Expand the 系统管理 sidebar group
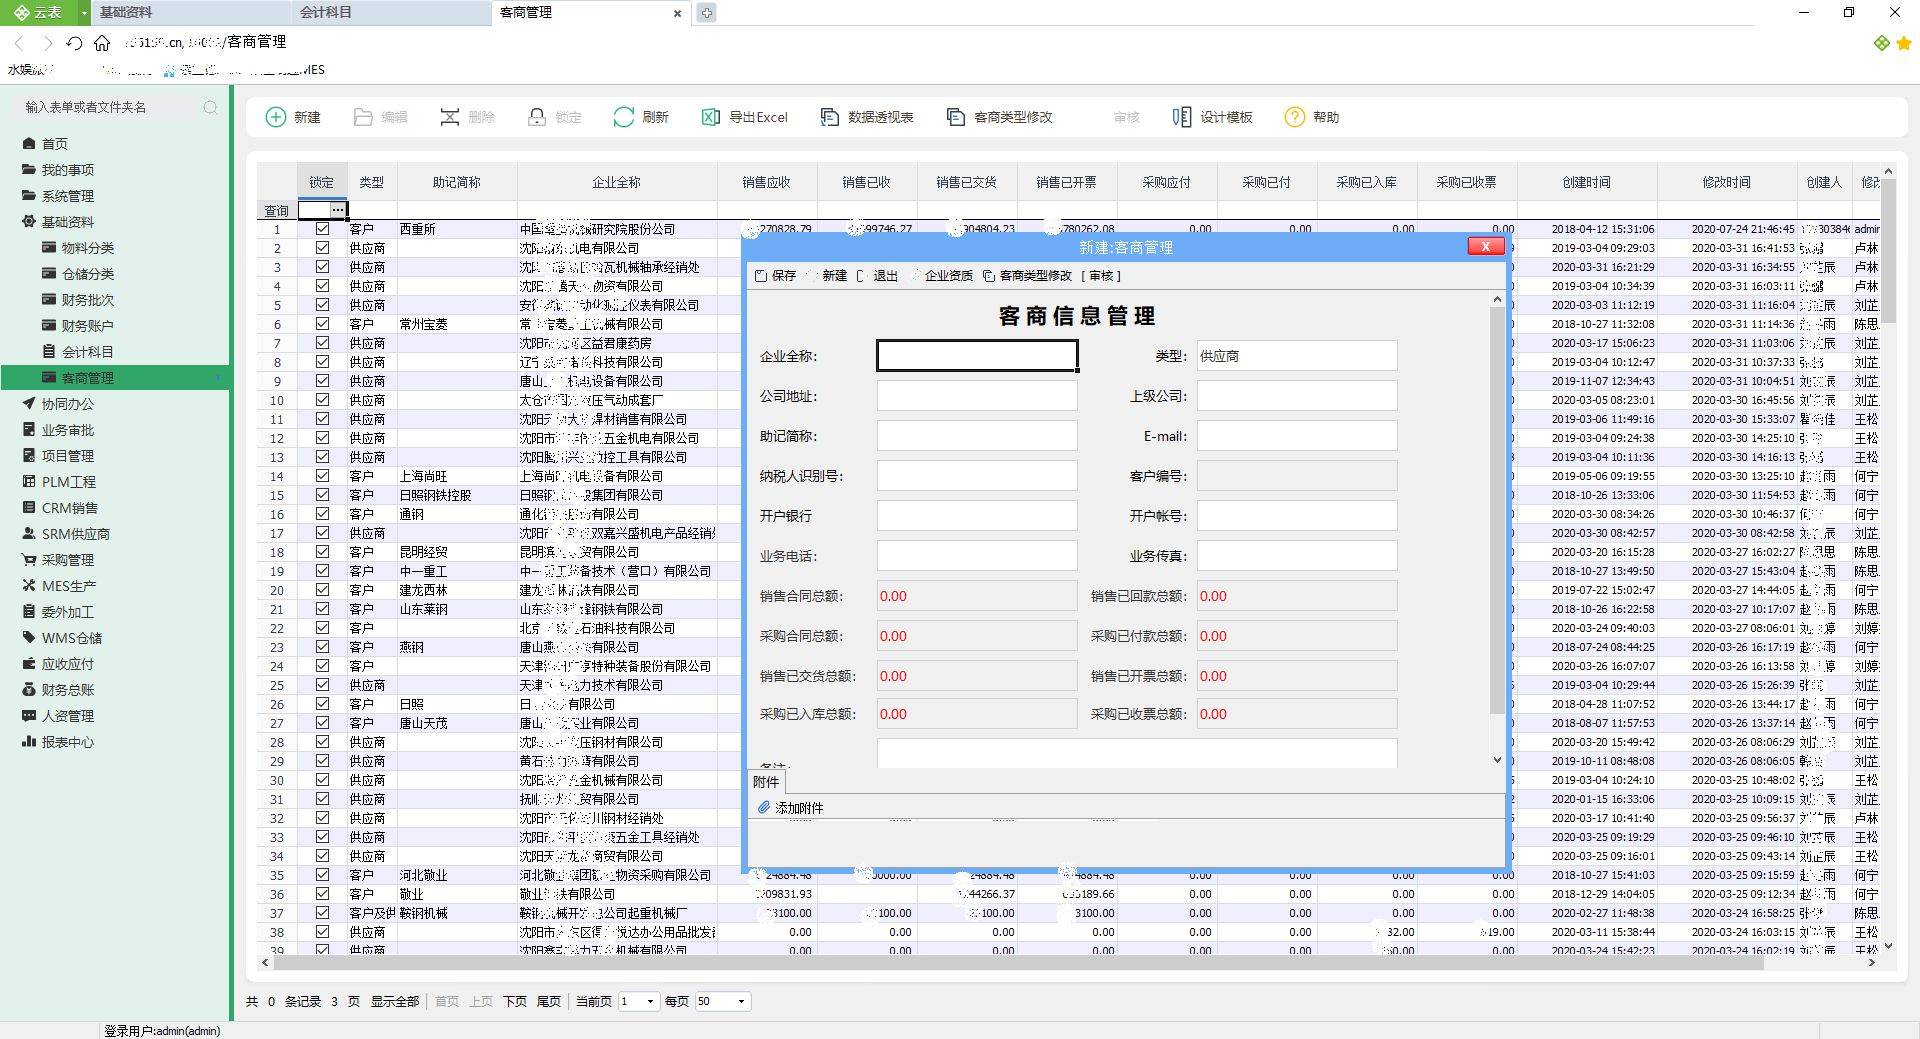Image resolution: width=1920 pixels, height=1039 pixels. point(67,196)
